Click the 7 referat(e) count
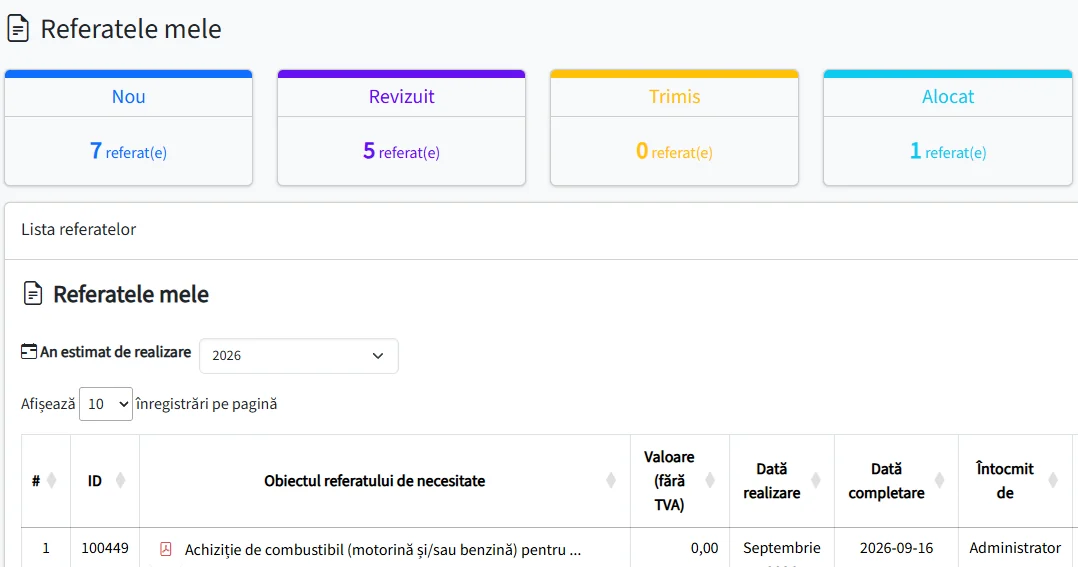1078x567 pixels. click(x=129, y=151)
